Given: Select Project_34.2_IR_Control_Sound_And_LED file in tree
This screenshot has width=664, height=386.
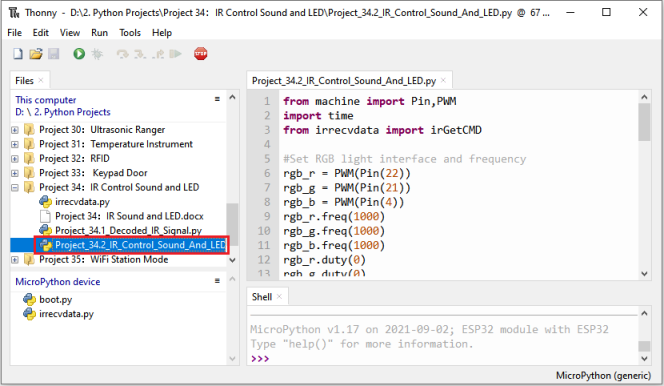Looking at the screenshot, I should (x=140, y=245).
